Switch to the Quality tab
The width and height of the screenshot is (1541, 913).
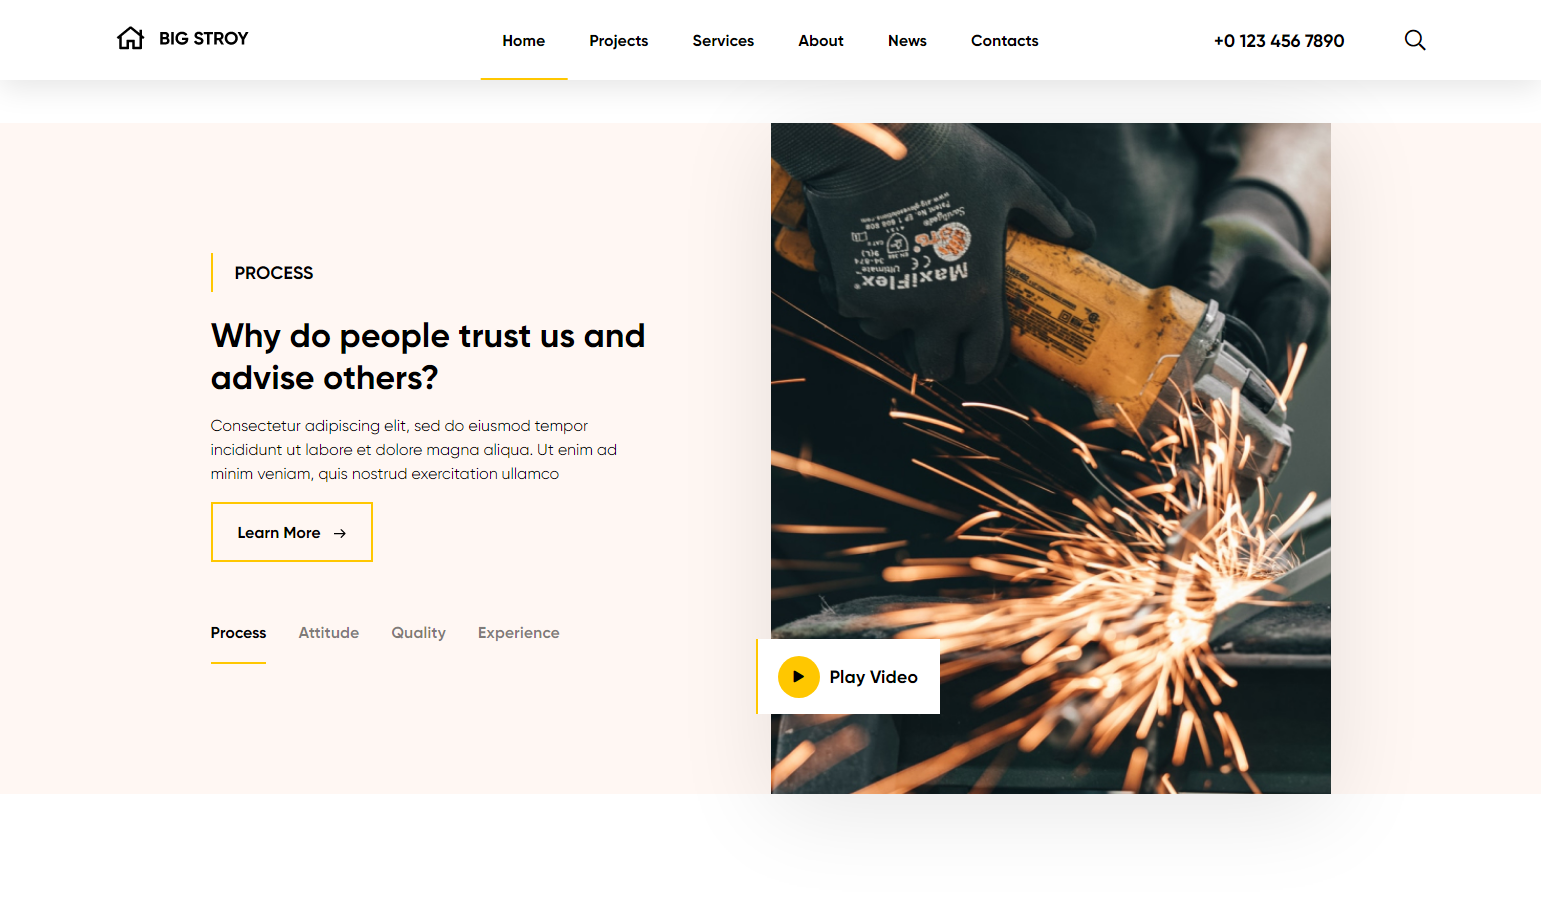point(418,633)
